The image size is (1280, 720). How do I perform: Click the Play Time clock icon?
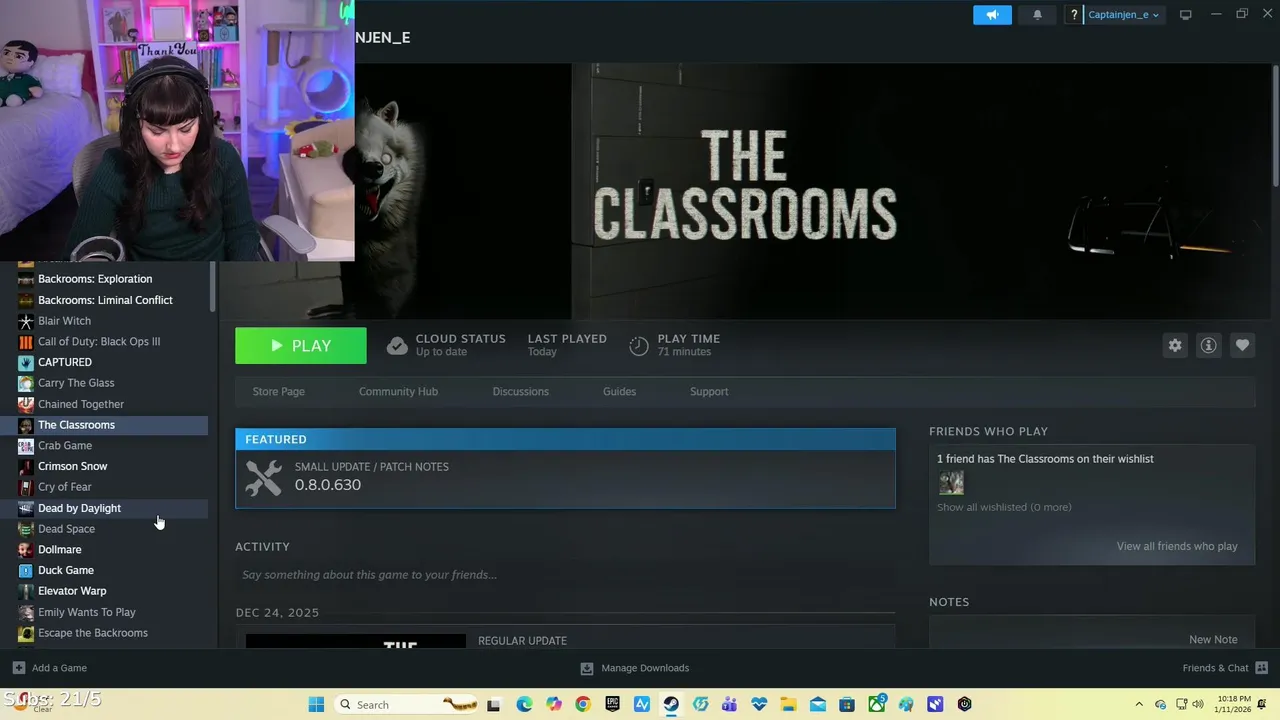pos(639,346)
